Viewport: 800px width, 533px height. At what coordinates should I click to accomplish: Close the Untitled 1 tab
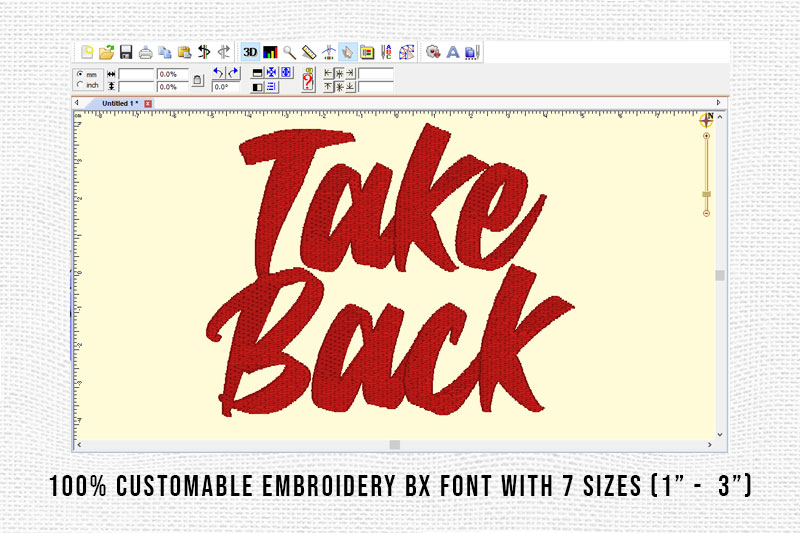pyautogui.click(x=148, y=104)
